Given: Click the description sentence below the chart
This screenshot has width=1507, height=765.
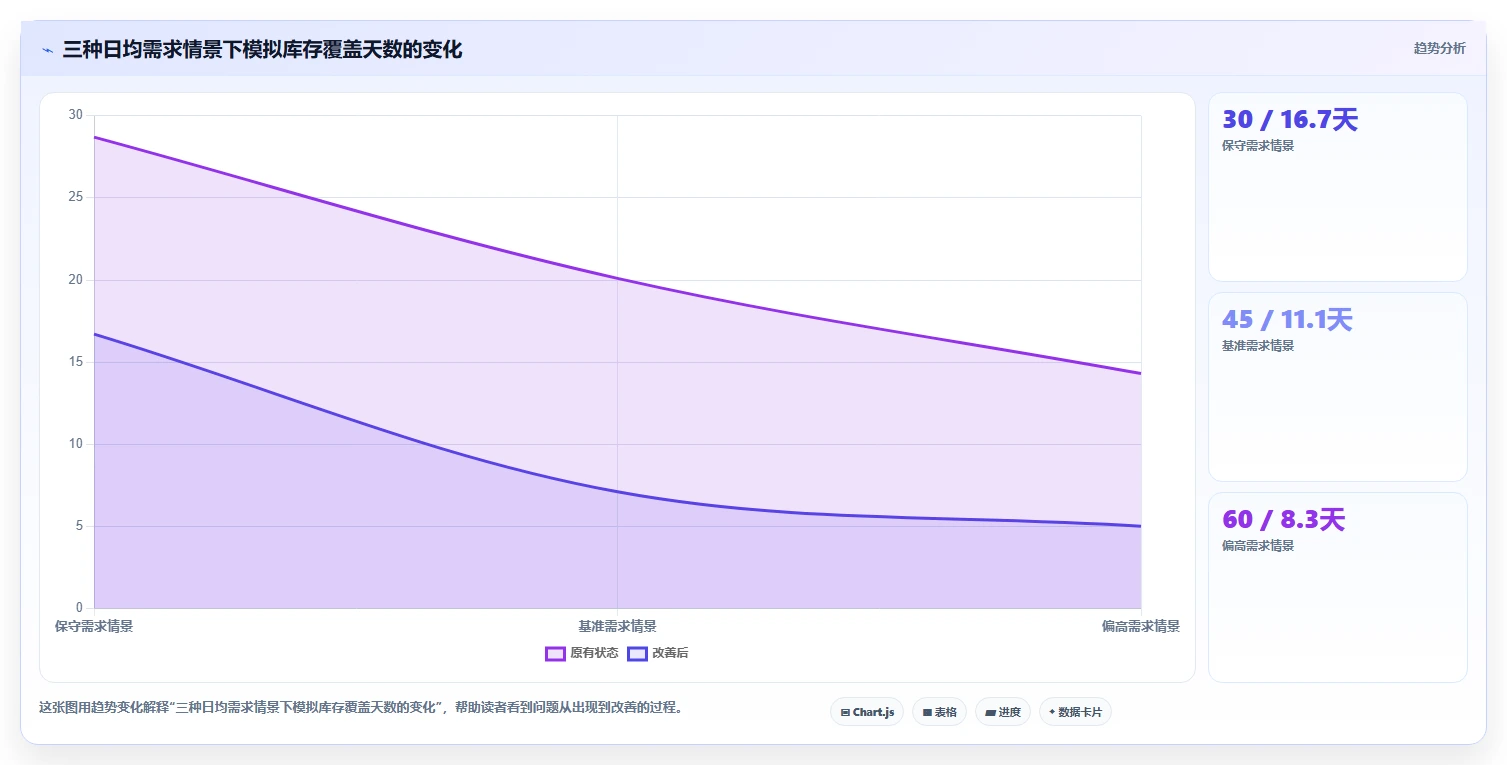Looking at the screenshot, I should [362, 708].
